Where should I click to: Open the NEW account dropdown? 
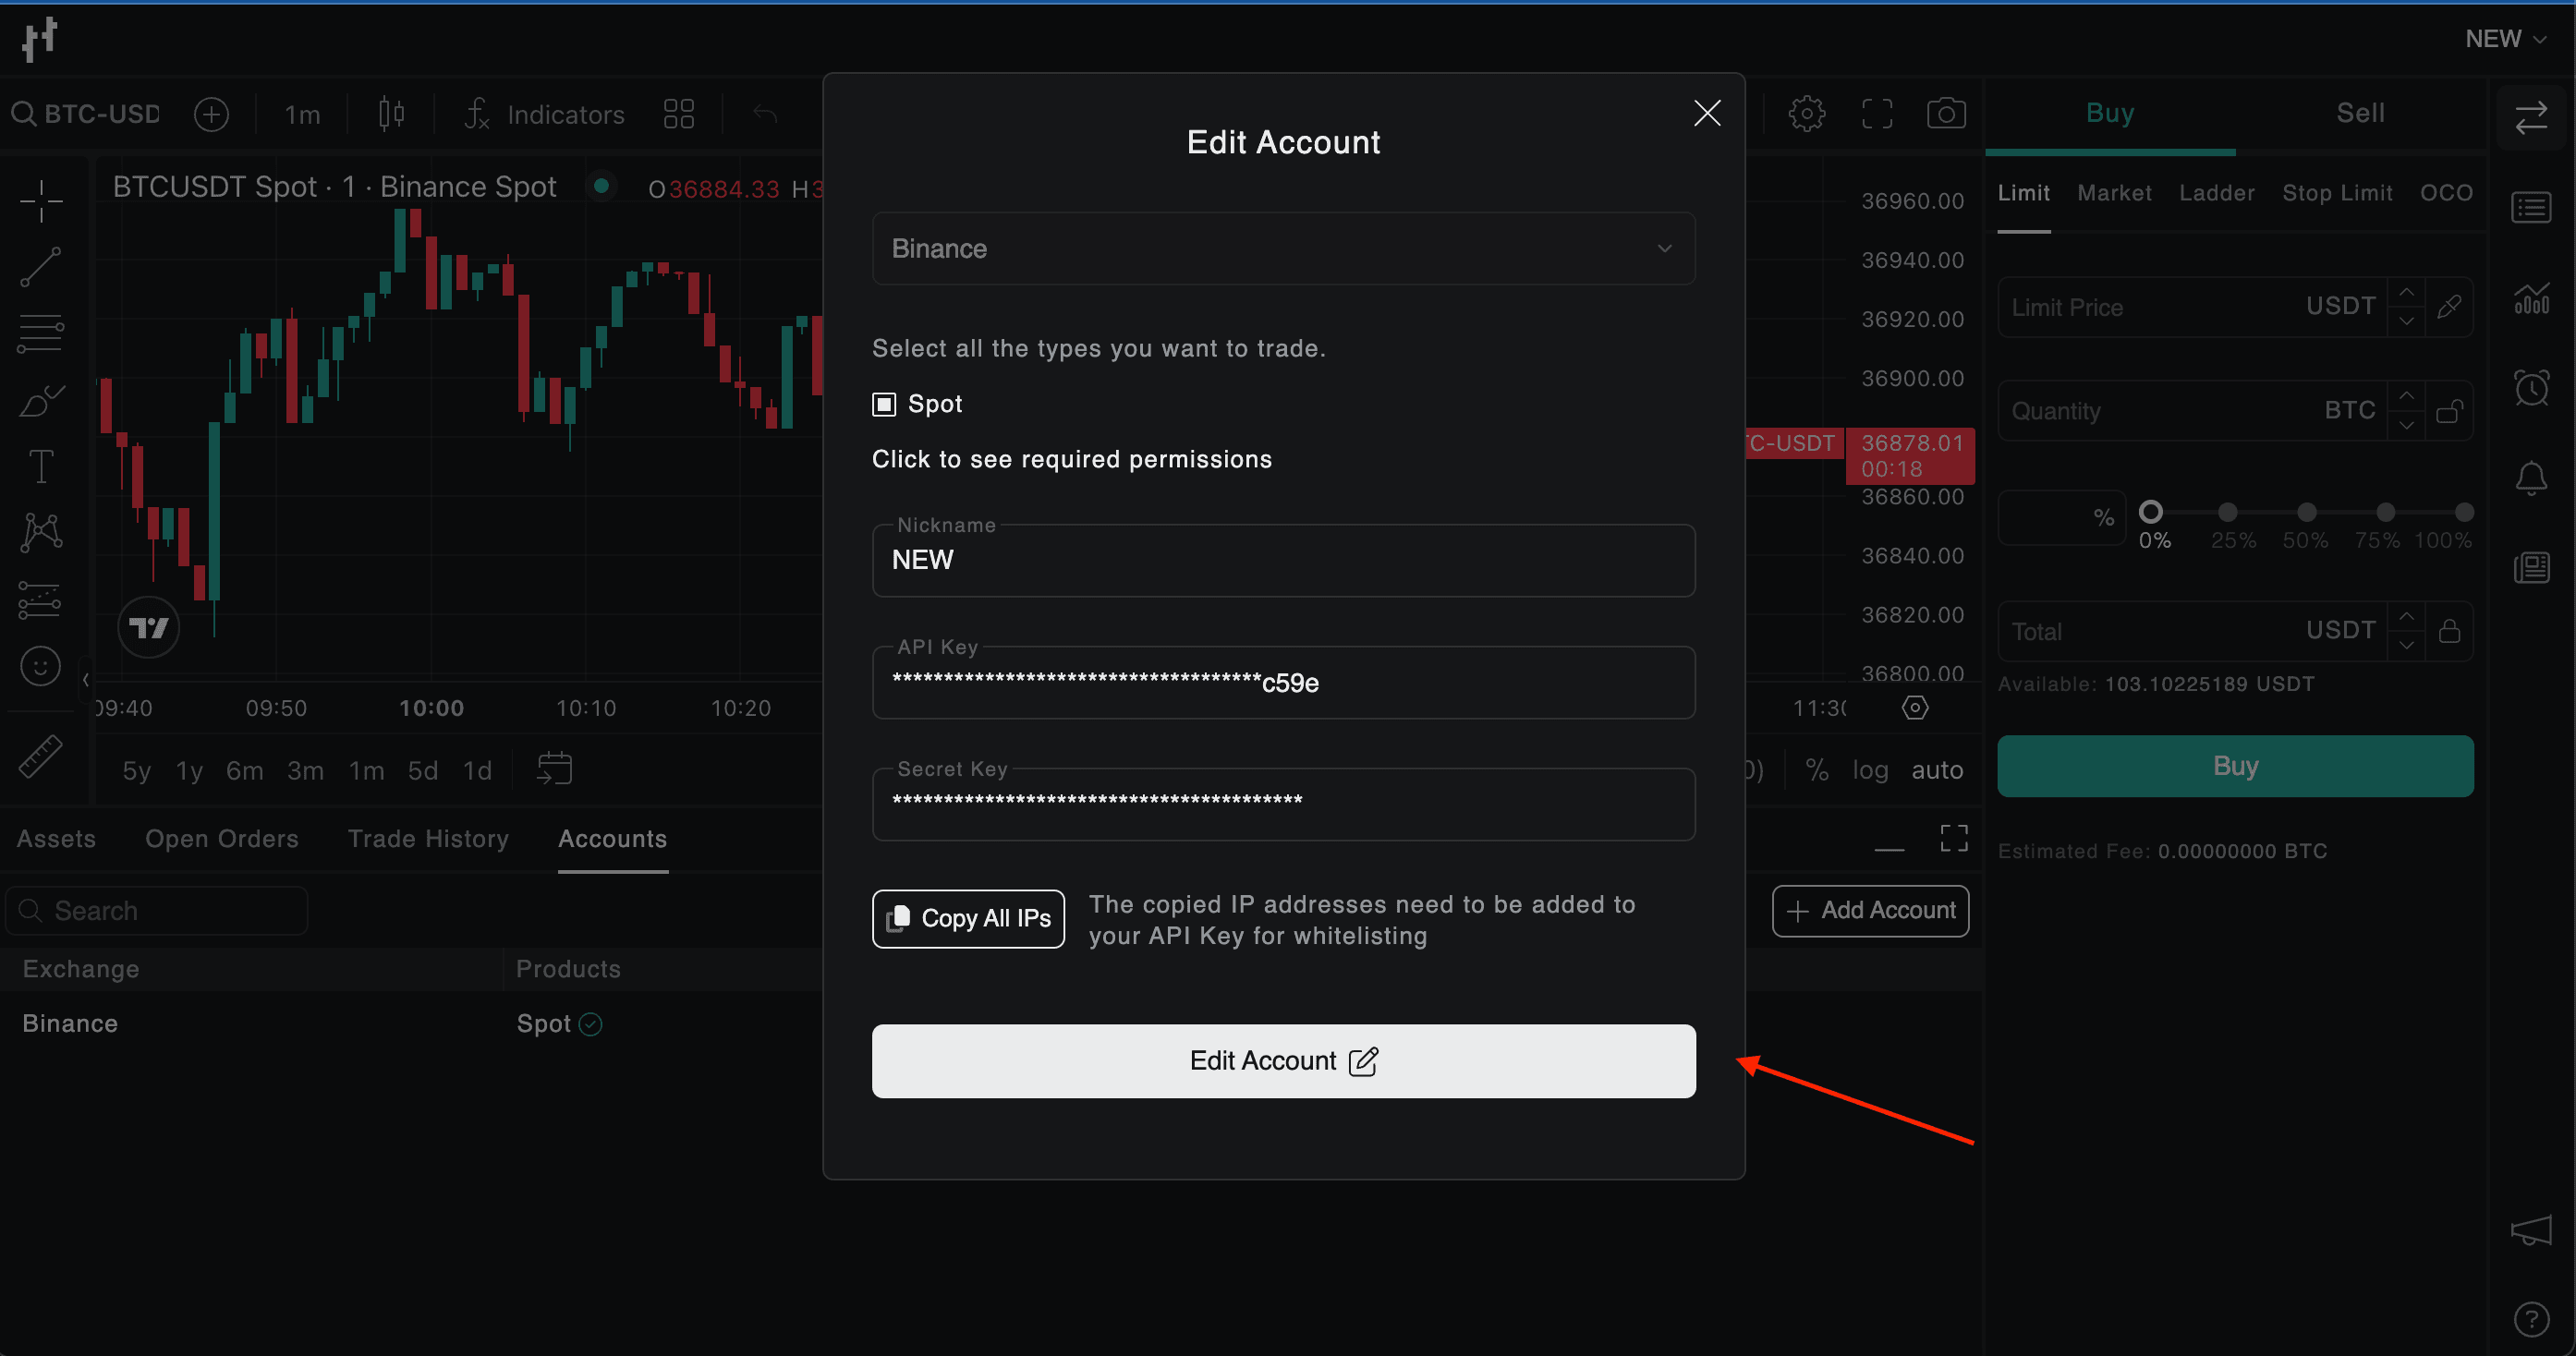pyautogui.click(x=2505, y=39)
